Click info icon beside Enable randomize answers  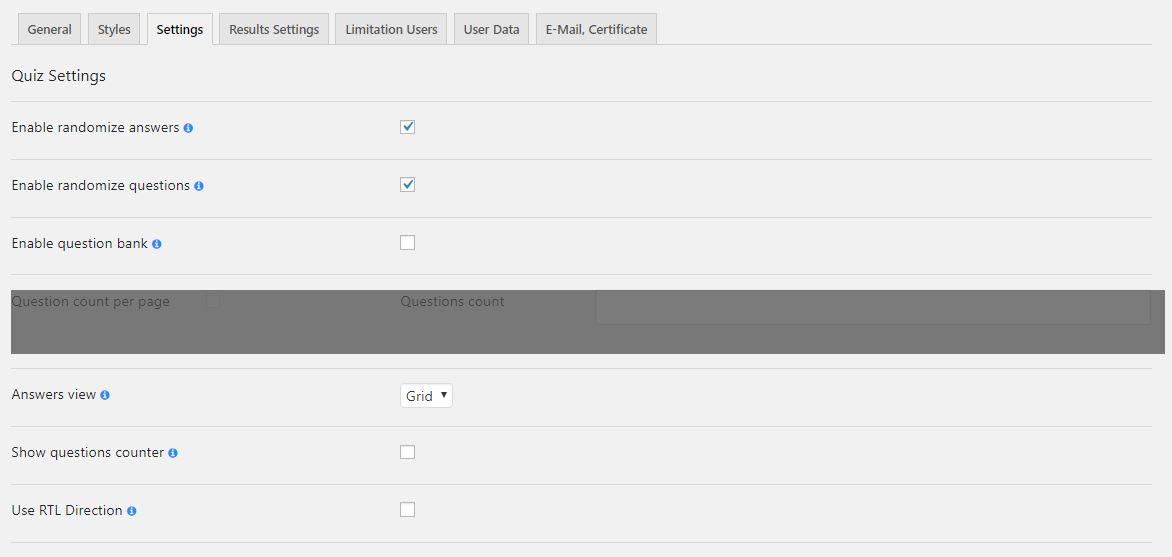point(189,128)
